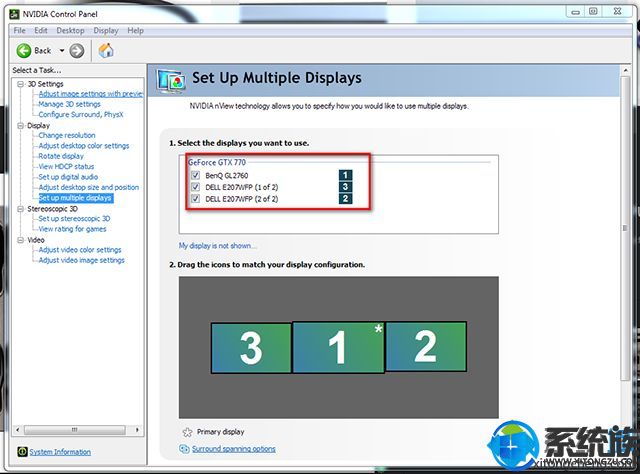Collapse the Video tree node

[x=20, y=240]
